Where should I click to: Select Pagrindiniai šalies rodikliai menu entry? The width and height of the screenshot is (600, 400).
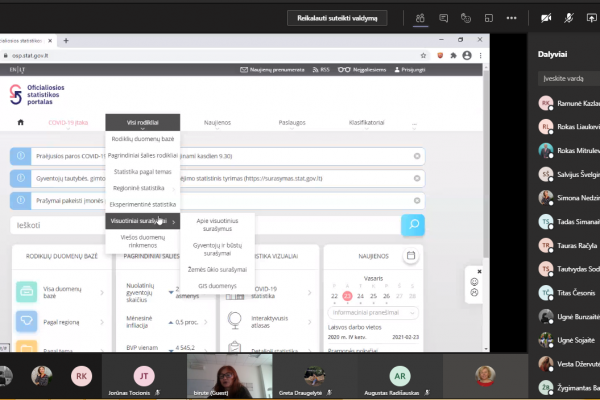[143, 155]
